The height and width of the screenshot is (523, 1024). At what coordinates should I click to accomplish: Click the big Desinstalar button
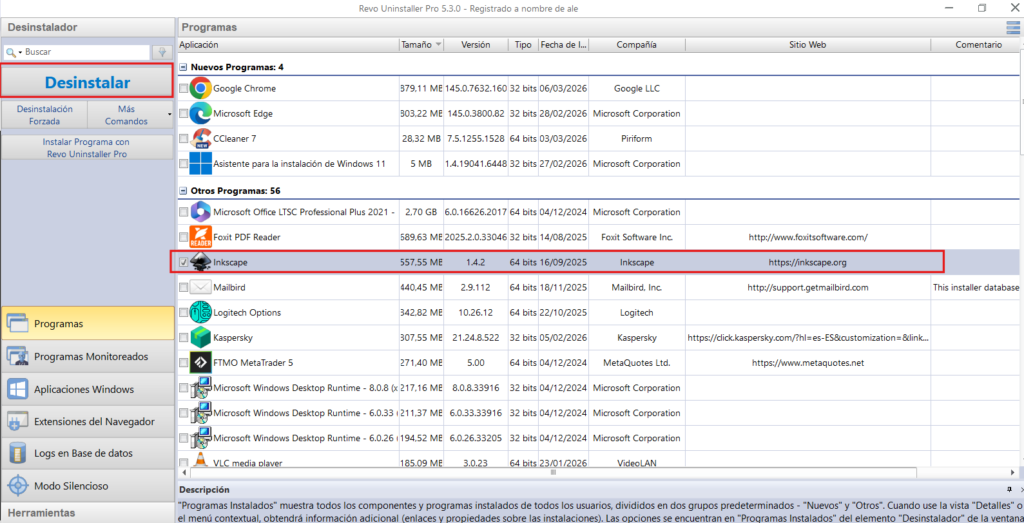(87, 82)
